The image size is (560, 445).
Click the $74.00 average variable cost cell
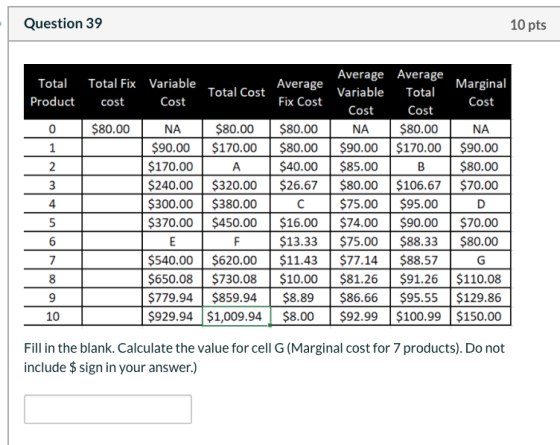coord(361,222)
